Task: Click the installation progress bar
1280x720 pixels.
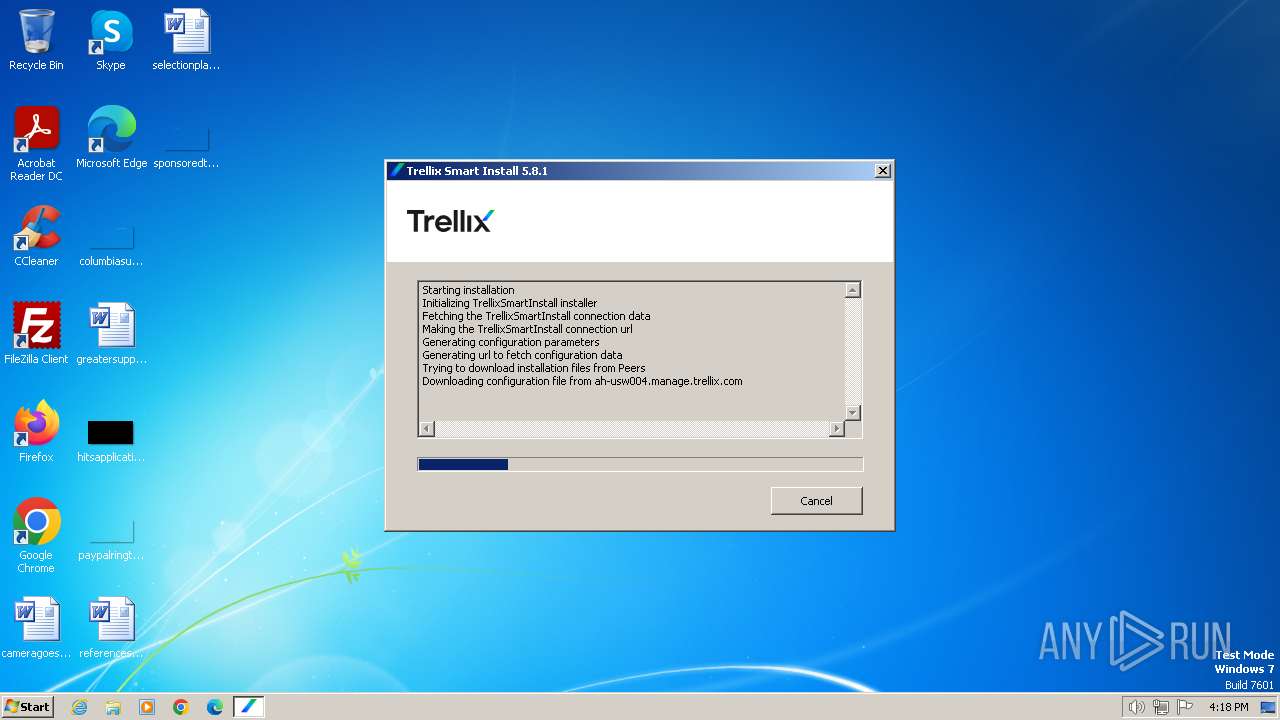Action: pos(640,464)
